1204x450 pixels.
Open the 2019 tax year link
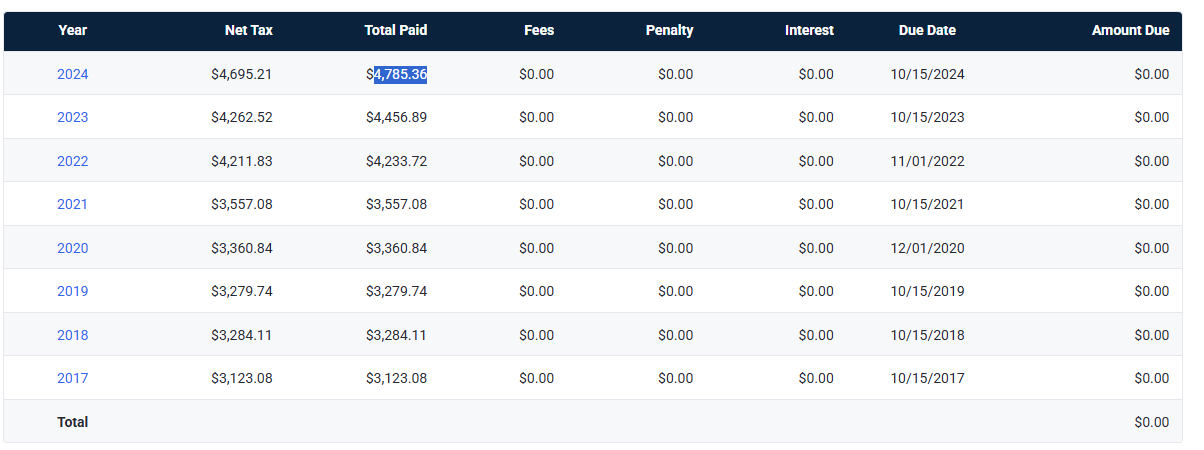tap(72, 291)
